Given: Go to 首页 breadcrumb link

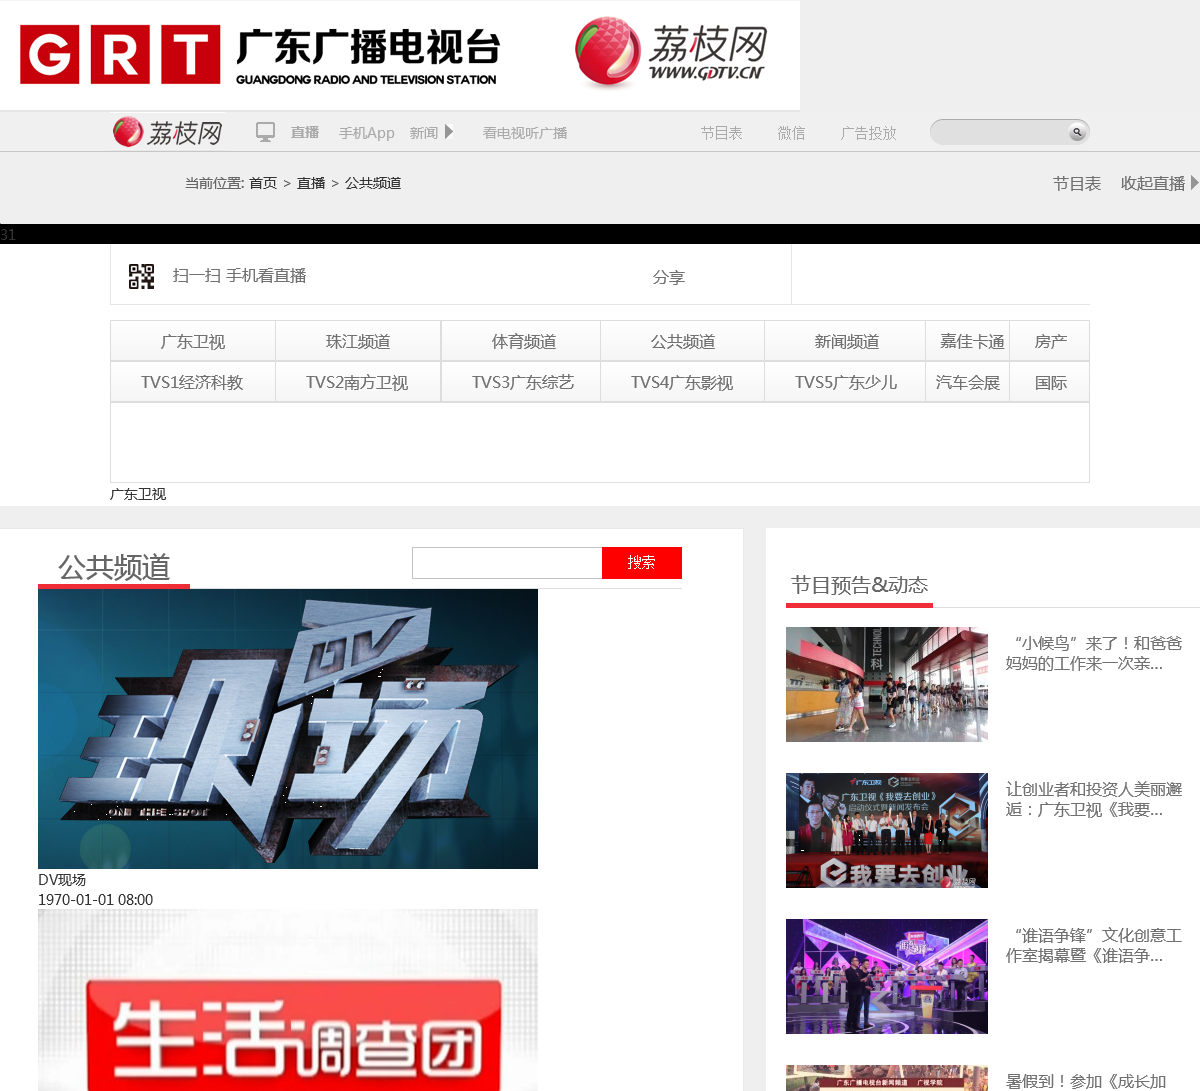Looking at the screenshot, I should (263, 183).
